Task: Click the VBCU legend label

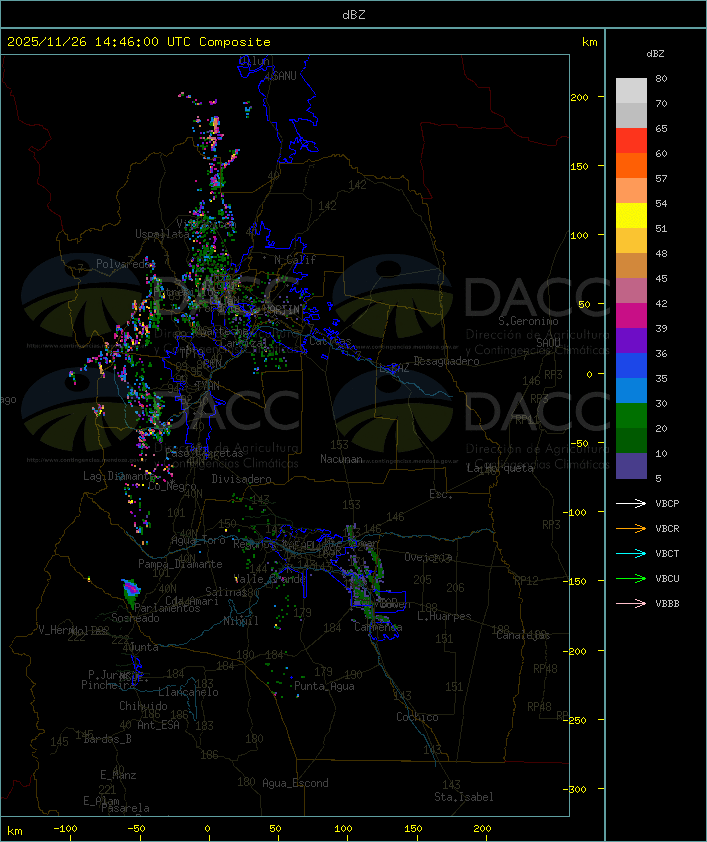Action: click(667, 579)
